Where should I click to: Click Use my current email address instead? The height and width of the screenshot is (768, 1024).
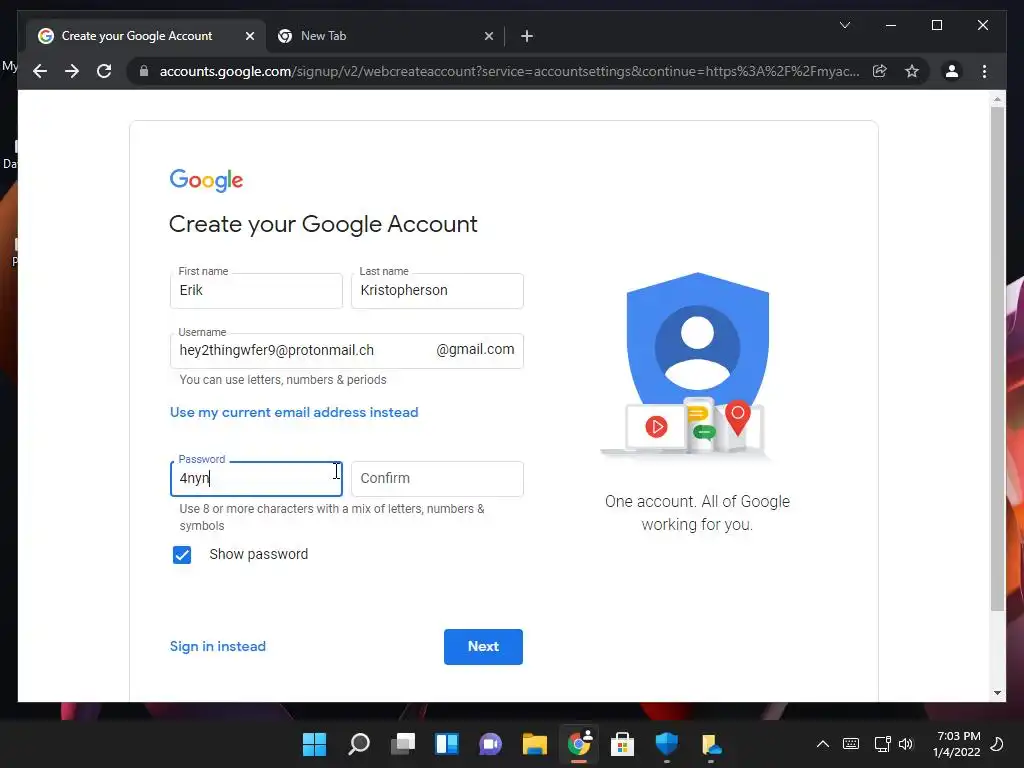(x=294, y=412)
